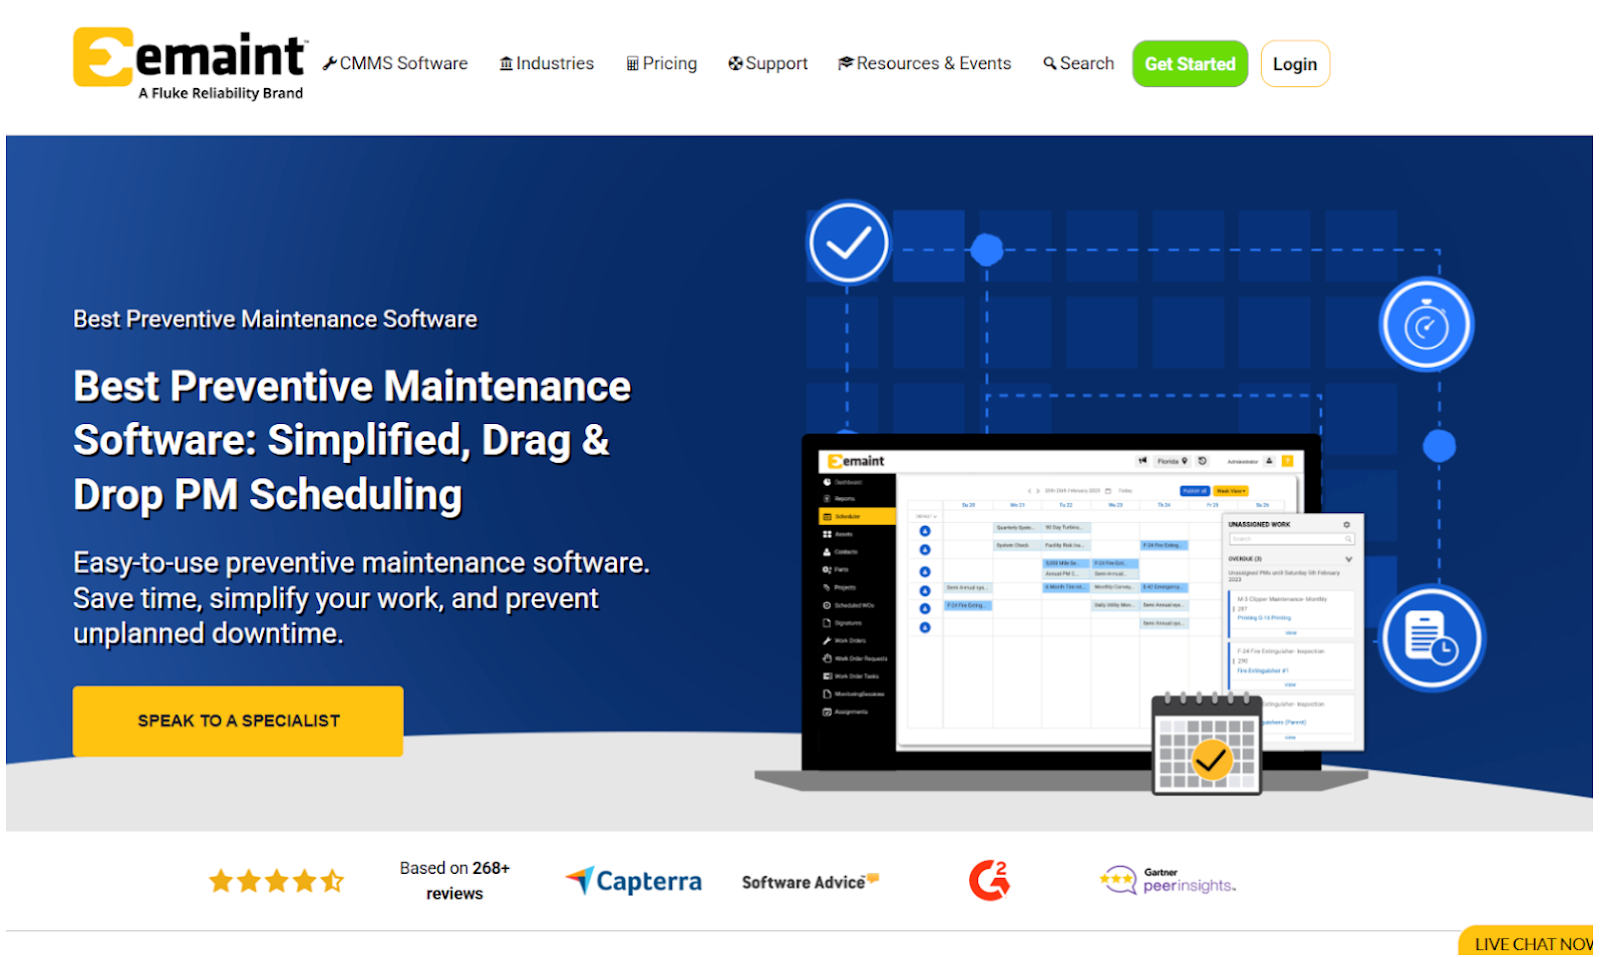
Task: Click the Search menu item
Action: [x=1079, y=63]
